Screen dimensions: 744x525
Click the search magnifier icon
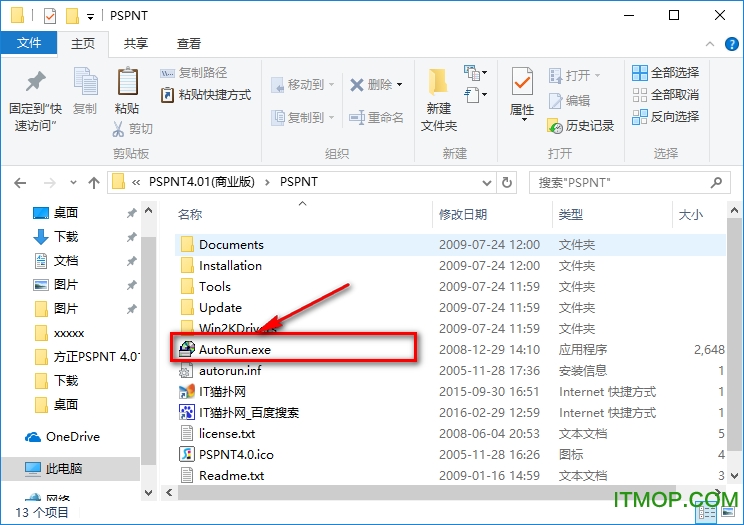(716, 183)
